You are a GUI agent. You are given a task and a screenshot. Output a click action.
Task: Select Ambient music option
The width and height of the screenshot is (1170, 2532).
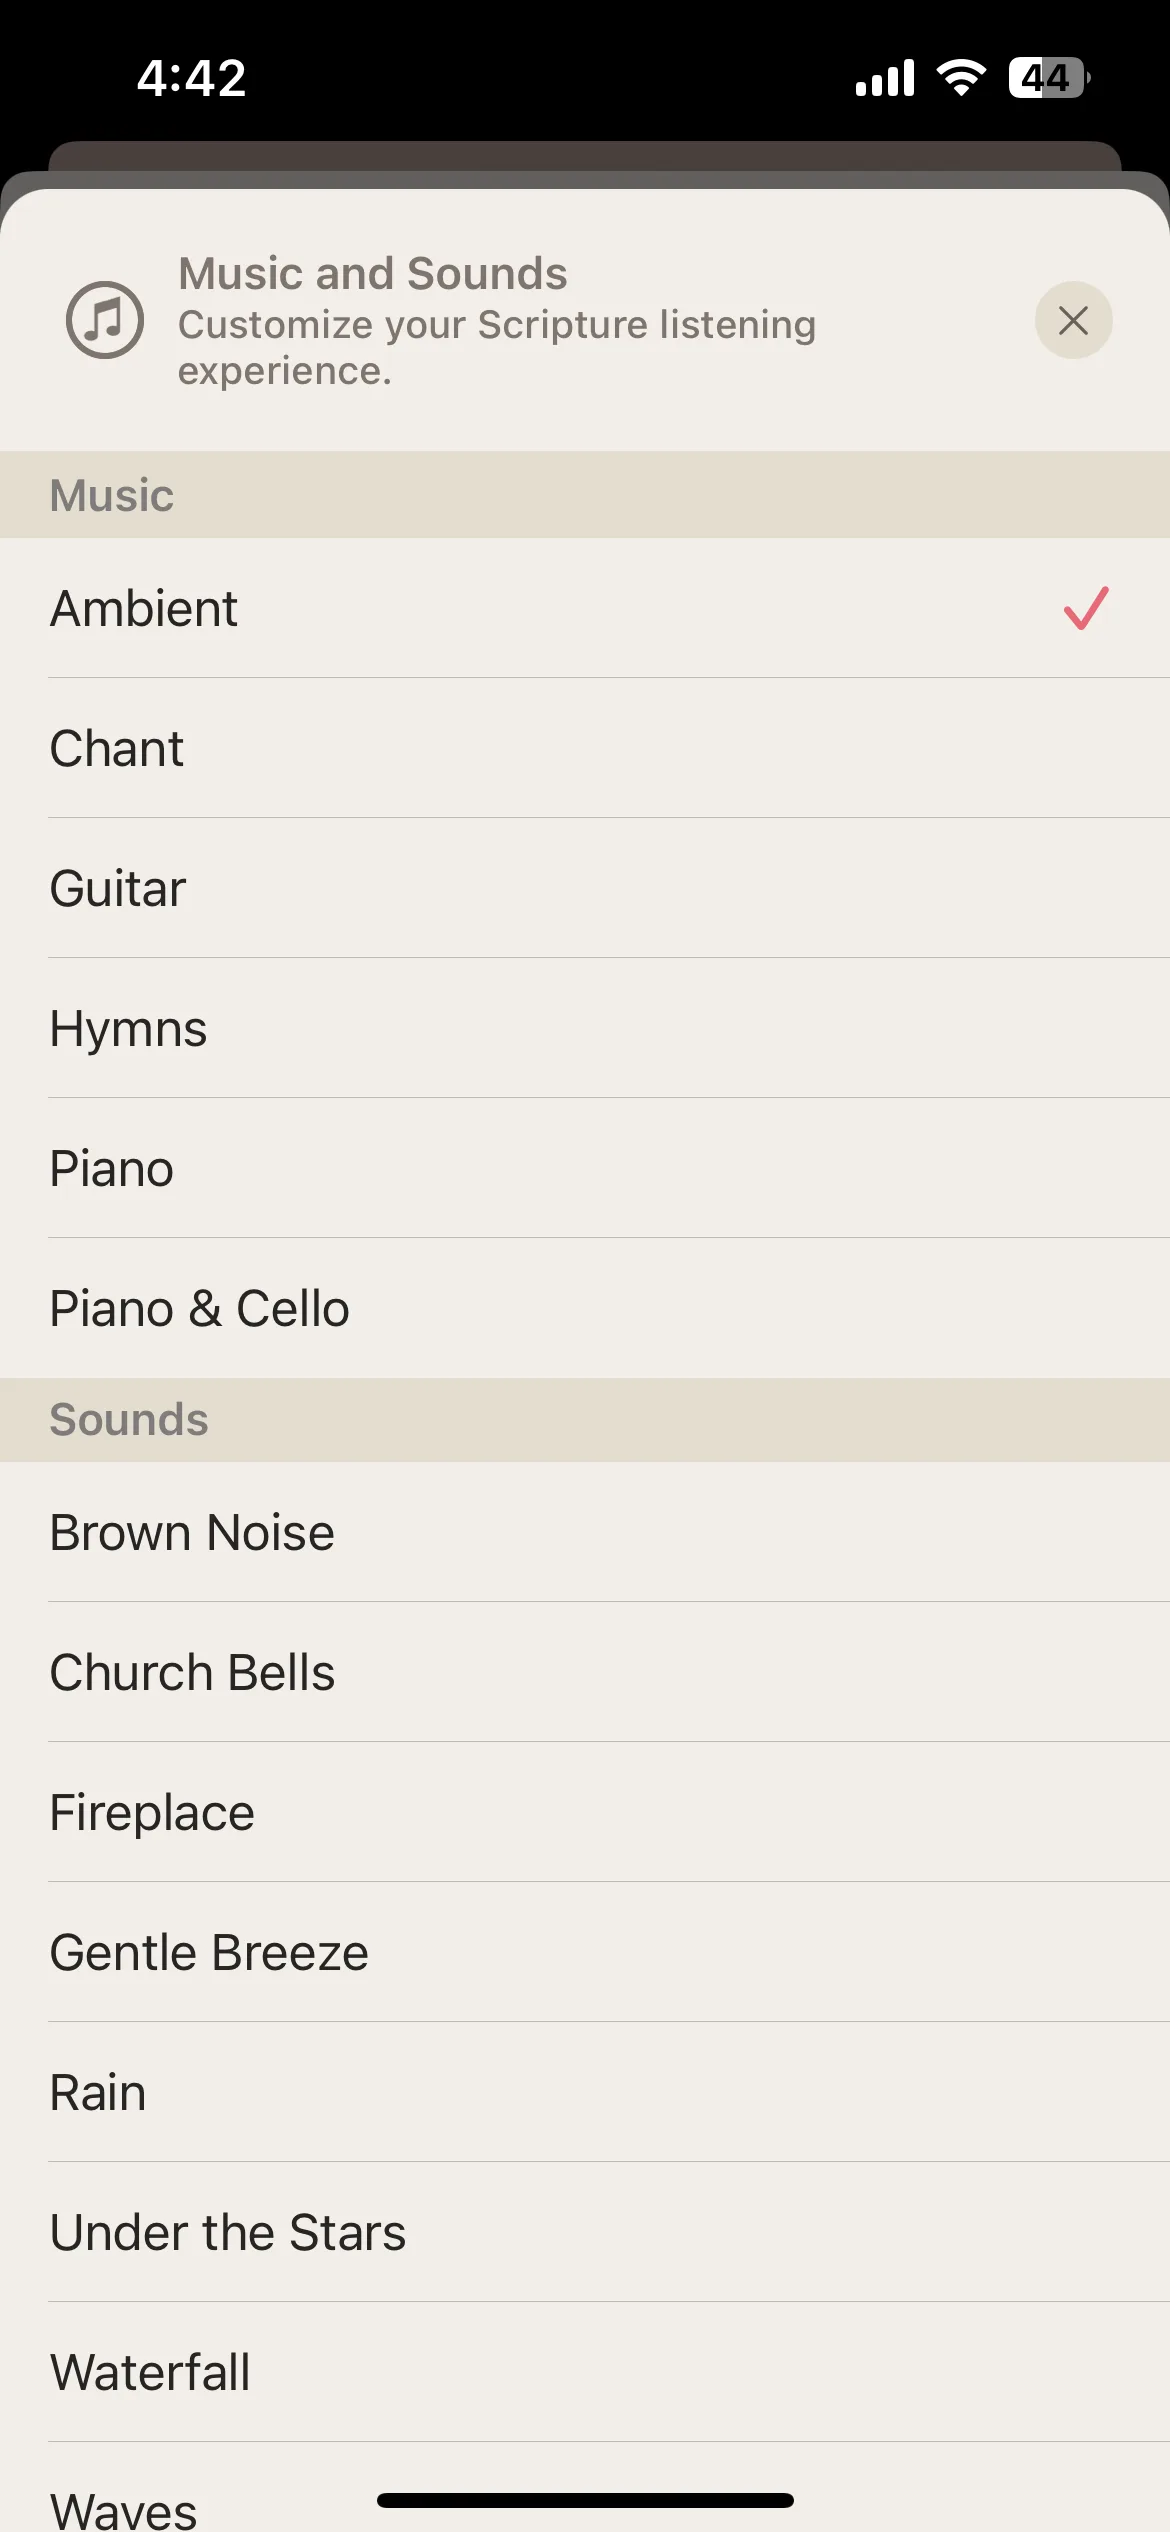(585, 608)
